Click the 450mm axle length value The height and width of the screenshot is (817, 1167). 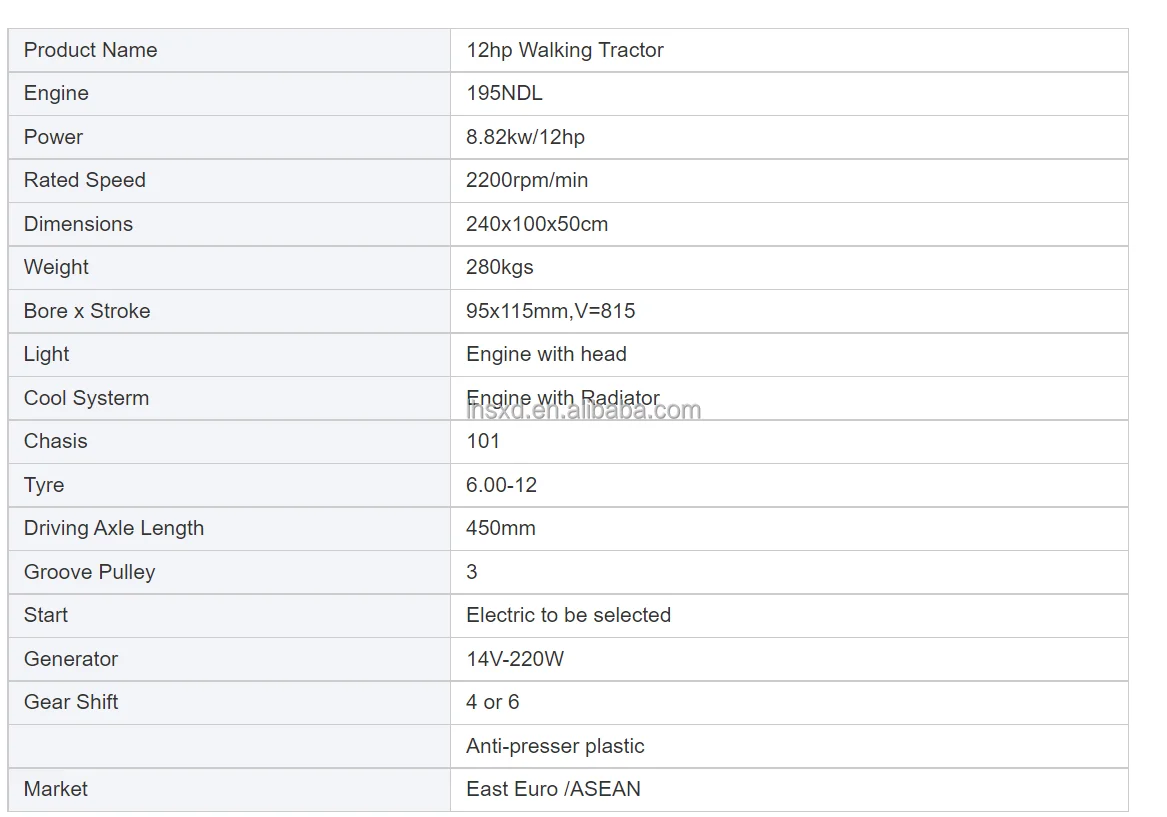501,528
